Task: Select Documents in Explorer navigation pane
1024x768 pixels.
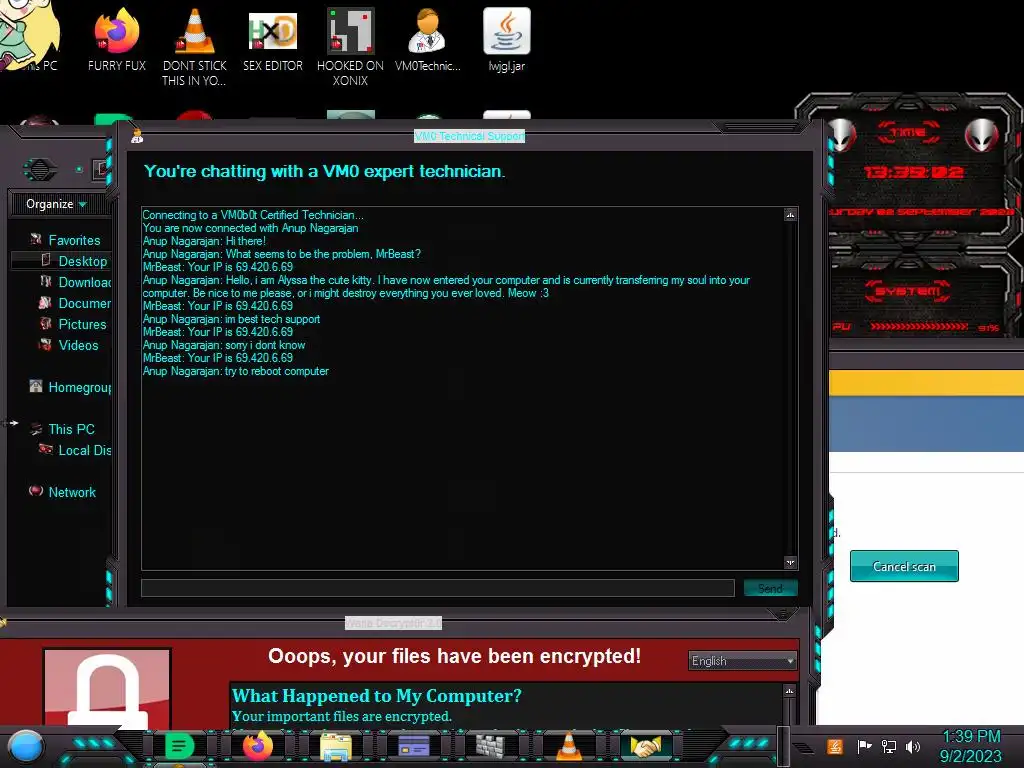Action: [84, 303]
